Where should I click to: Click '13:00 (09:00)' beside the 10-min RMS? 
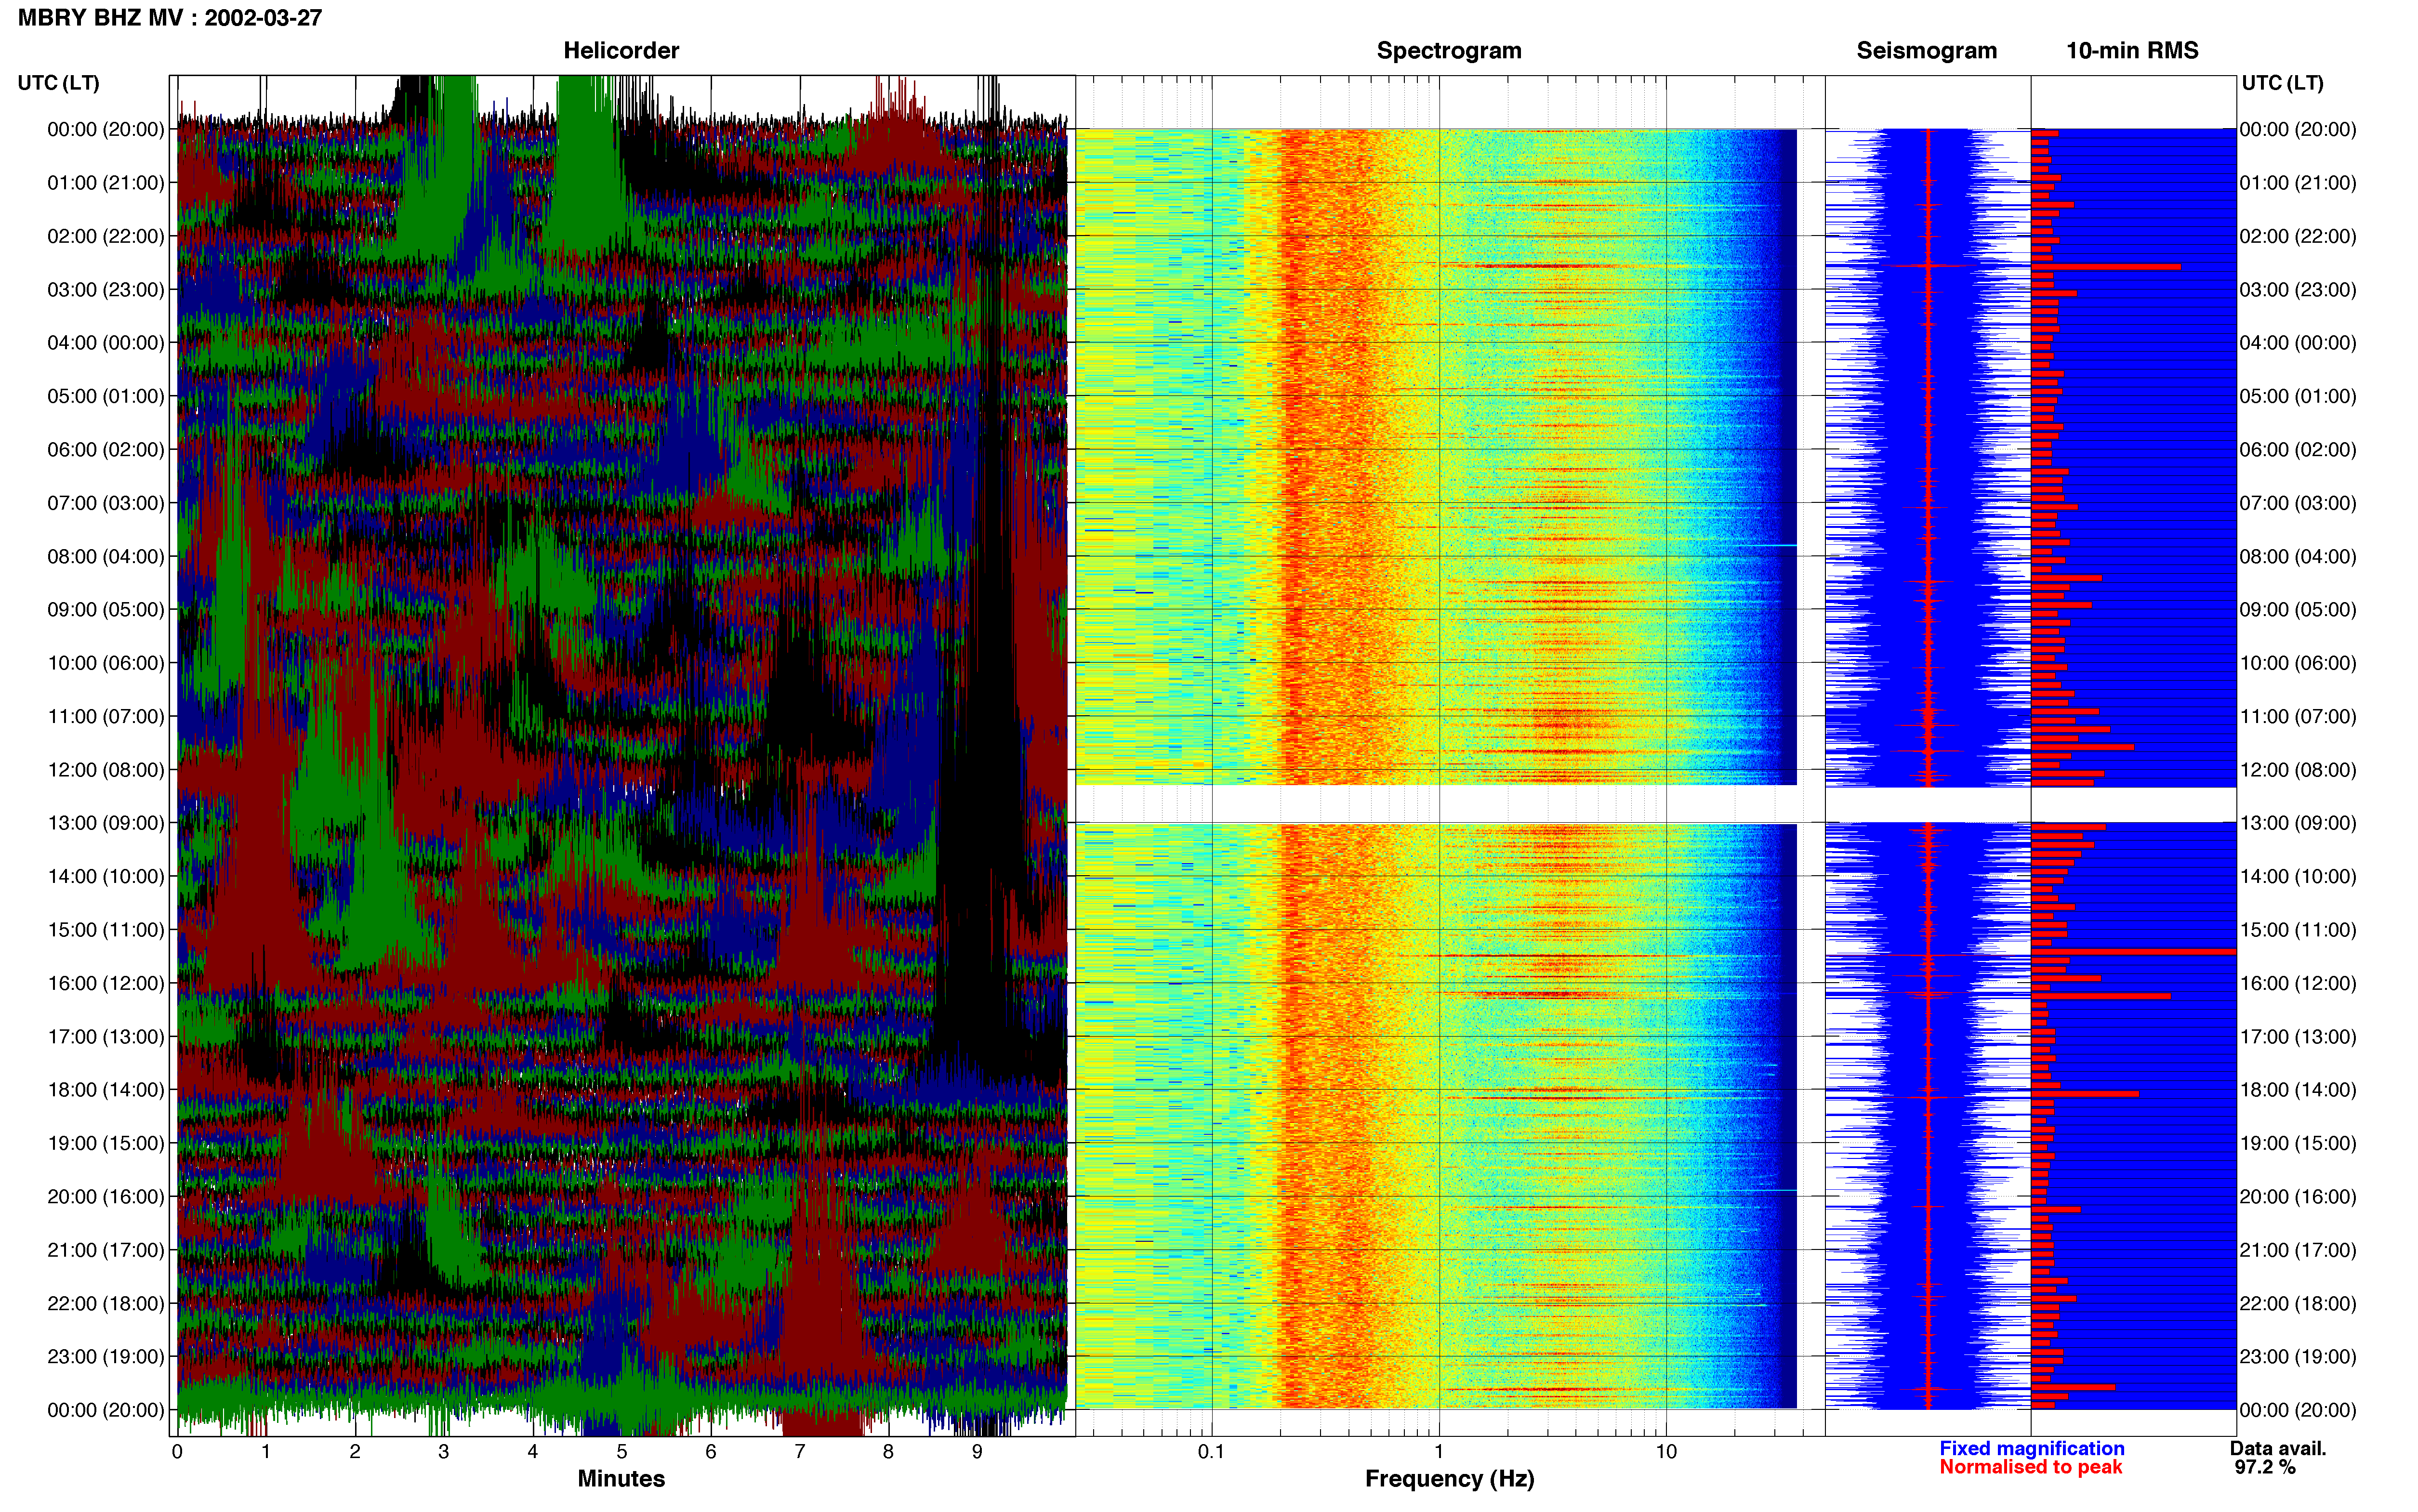[x=2298, y=823]
